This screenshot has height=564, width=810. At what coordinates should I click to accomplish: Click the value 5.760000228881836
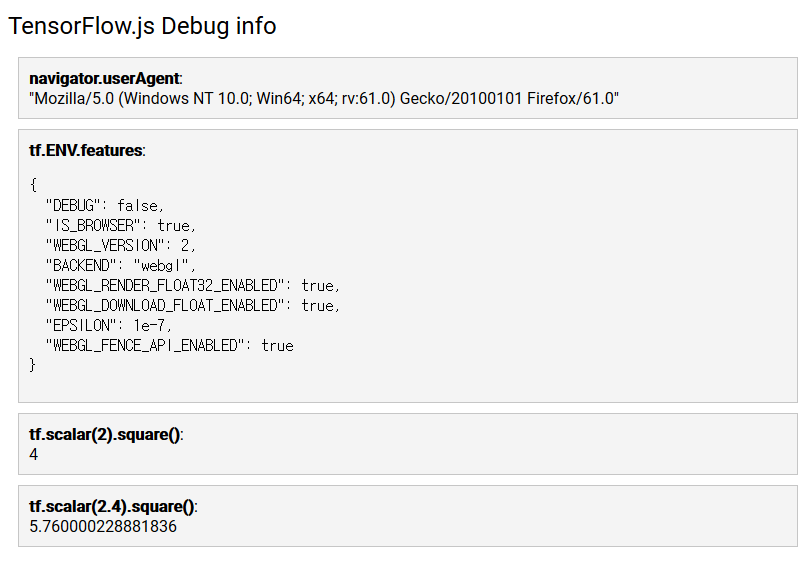click(x=103, y=526)
